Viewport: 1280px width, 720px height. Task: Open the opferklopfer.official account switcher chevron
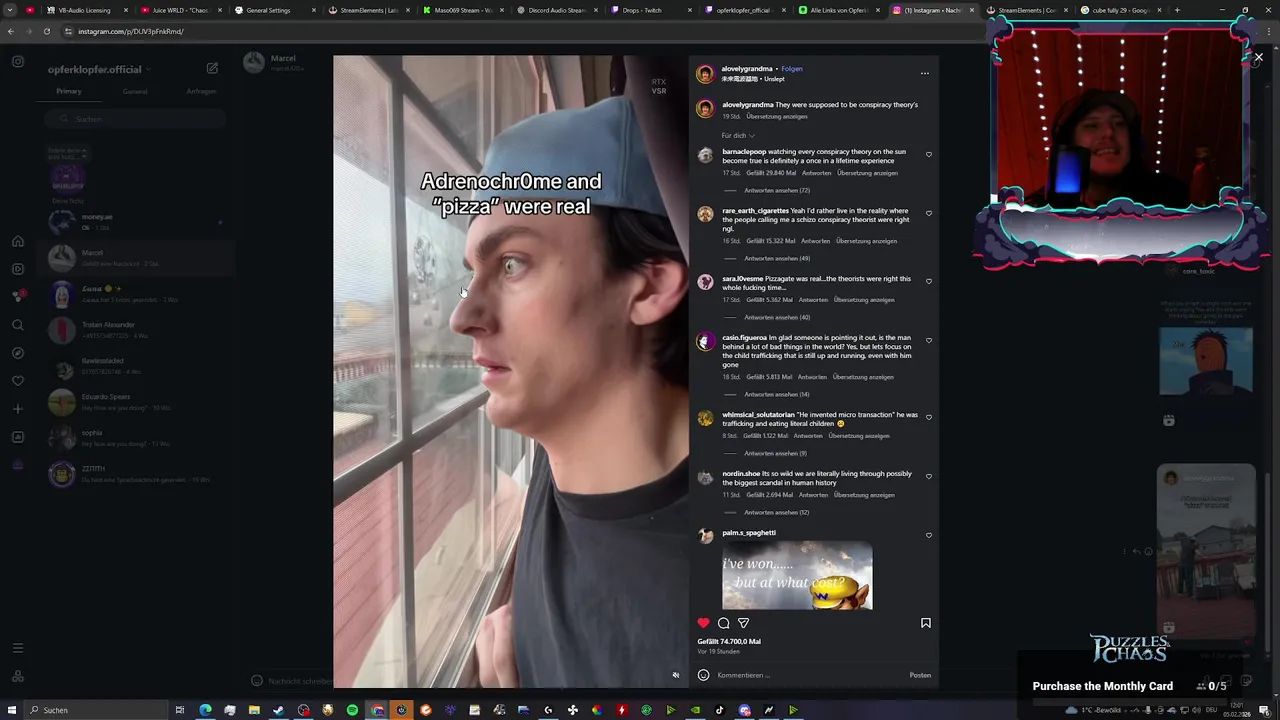(x=148, y=70)
